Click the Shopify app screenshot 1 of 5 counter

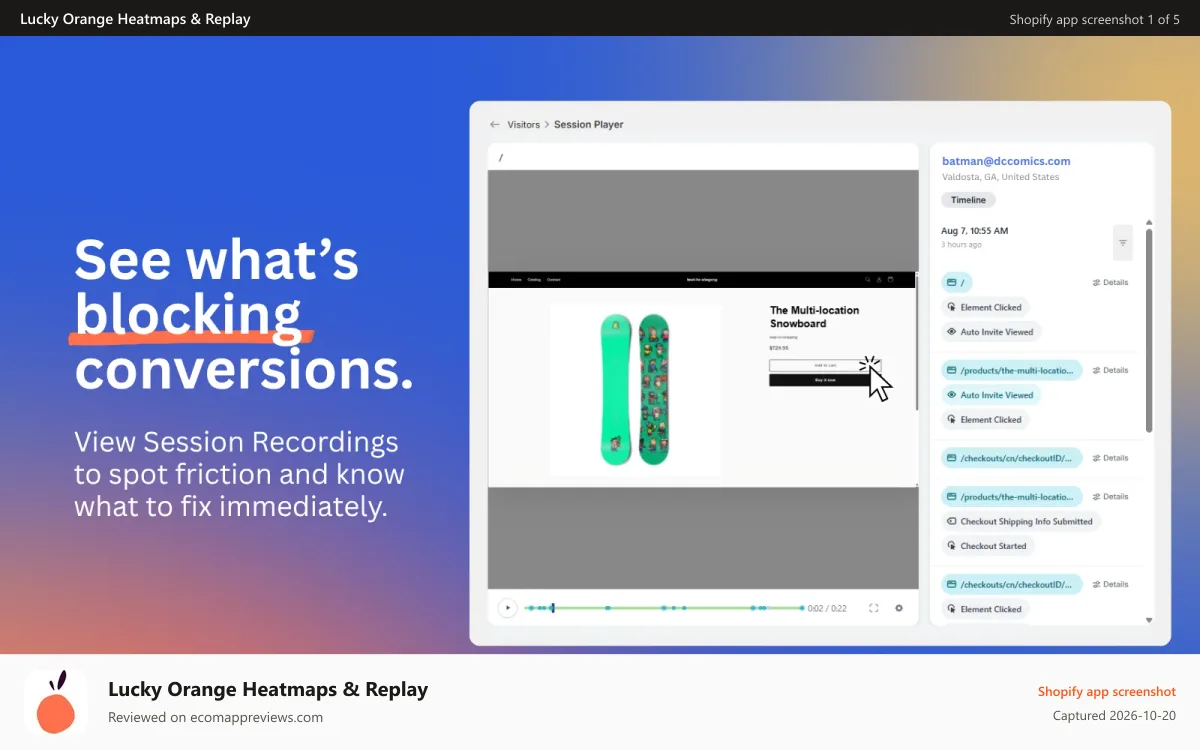coord(1094,19)
